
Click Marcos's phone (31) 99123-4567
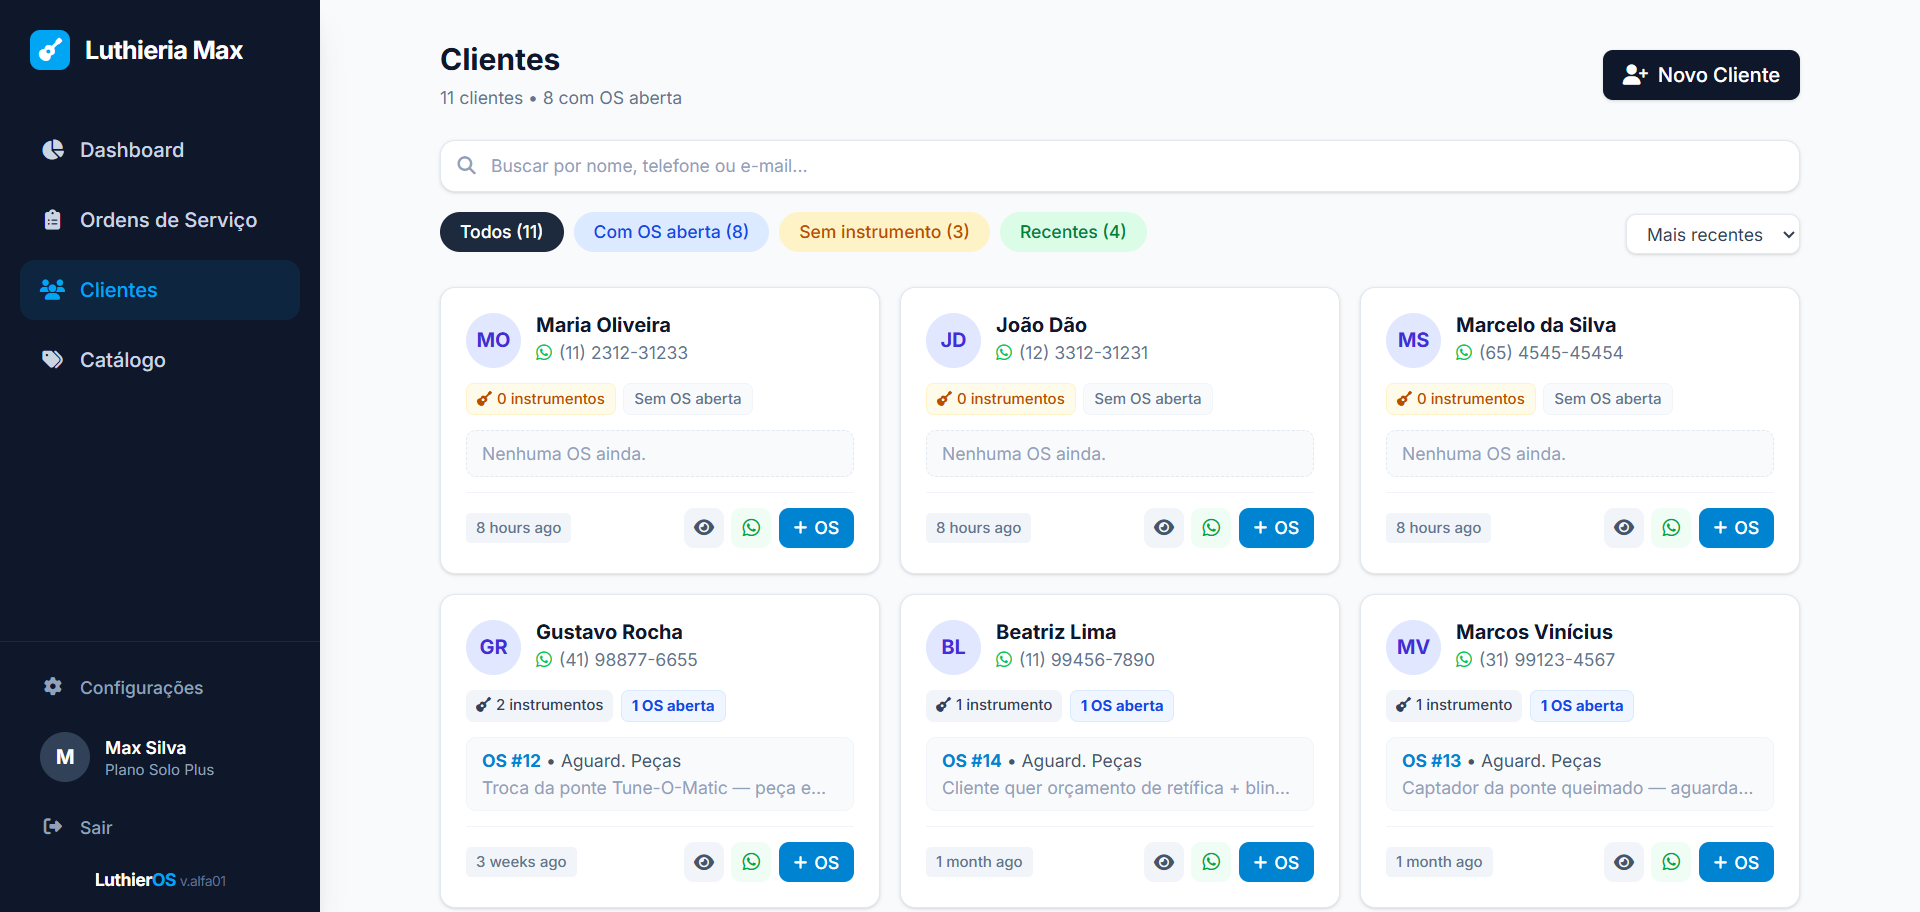coord(1547,660)
